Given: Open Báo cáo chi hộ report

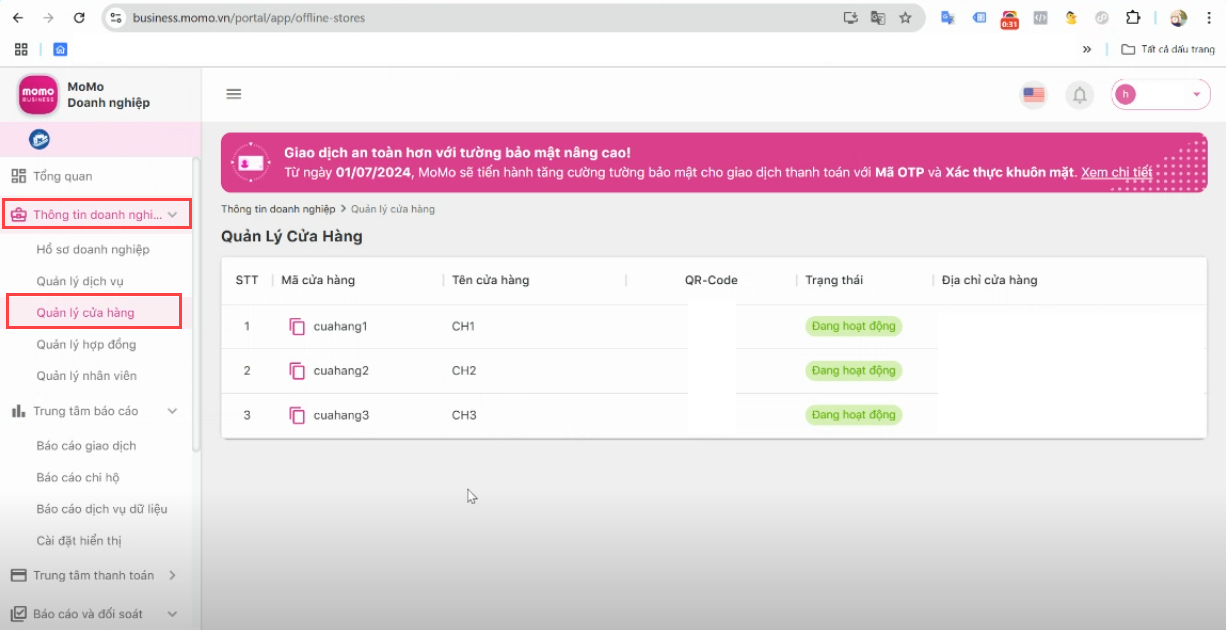Looking at the screenshot, I should point(78,478).
